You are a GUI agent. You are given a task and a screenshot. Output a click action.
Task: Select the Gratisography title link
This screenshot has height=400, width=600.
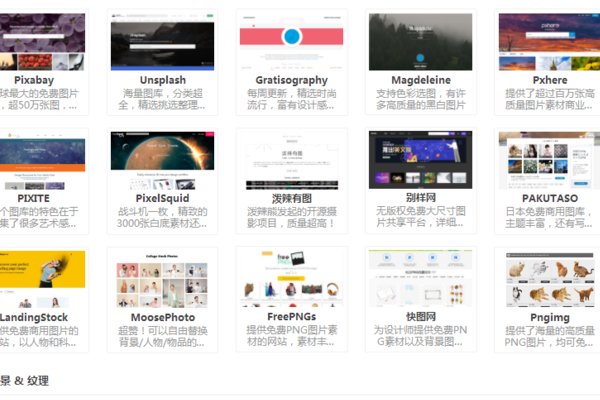pyautogui.click(x=292, y=80)
